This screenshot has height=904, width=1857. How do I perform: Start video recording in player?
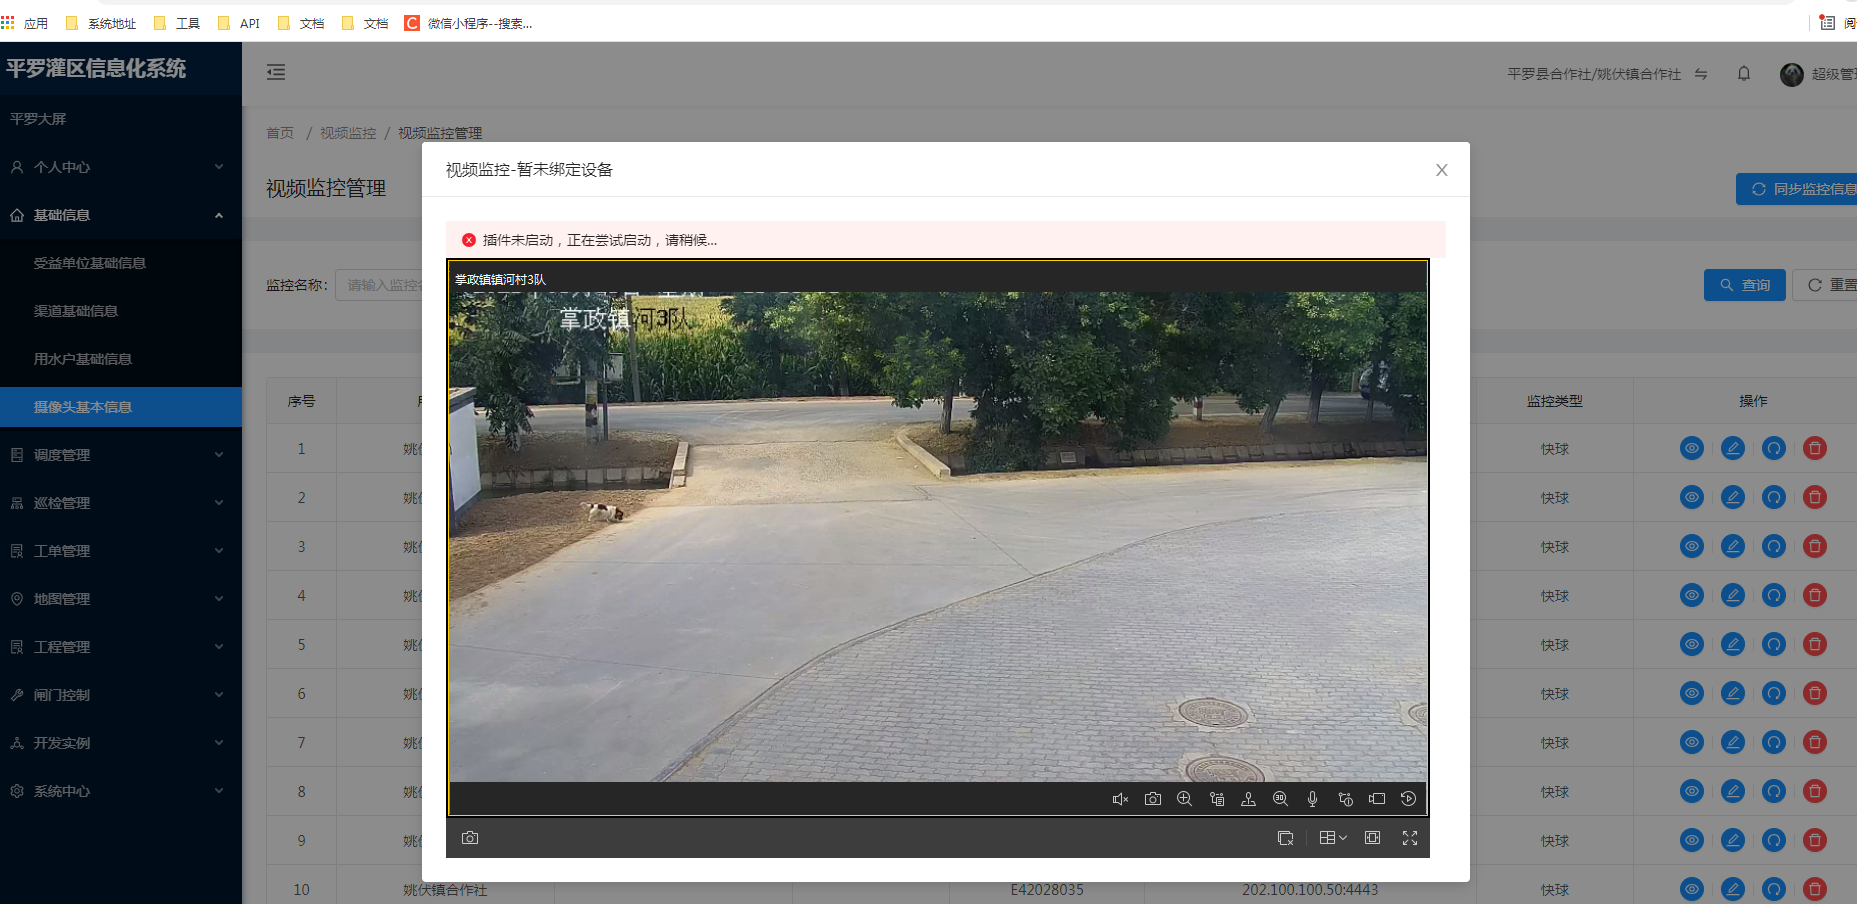1377,799
